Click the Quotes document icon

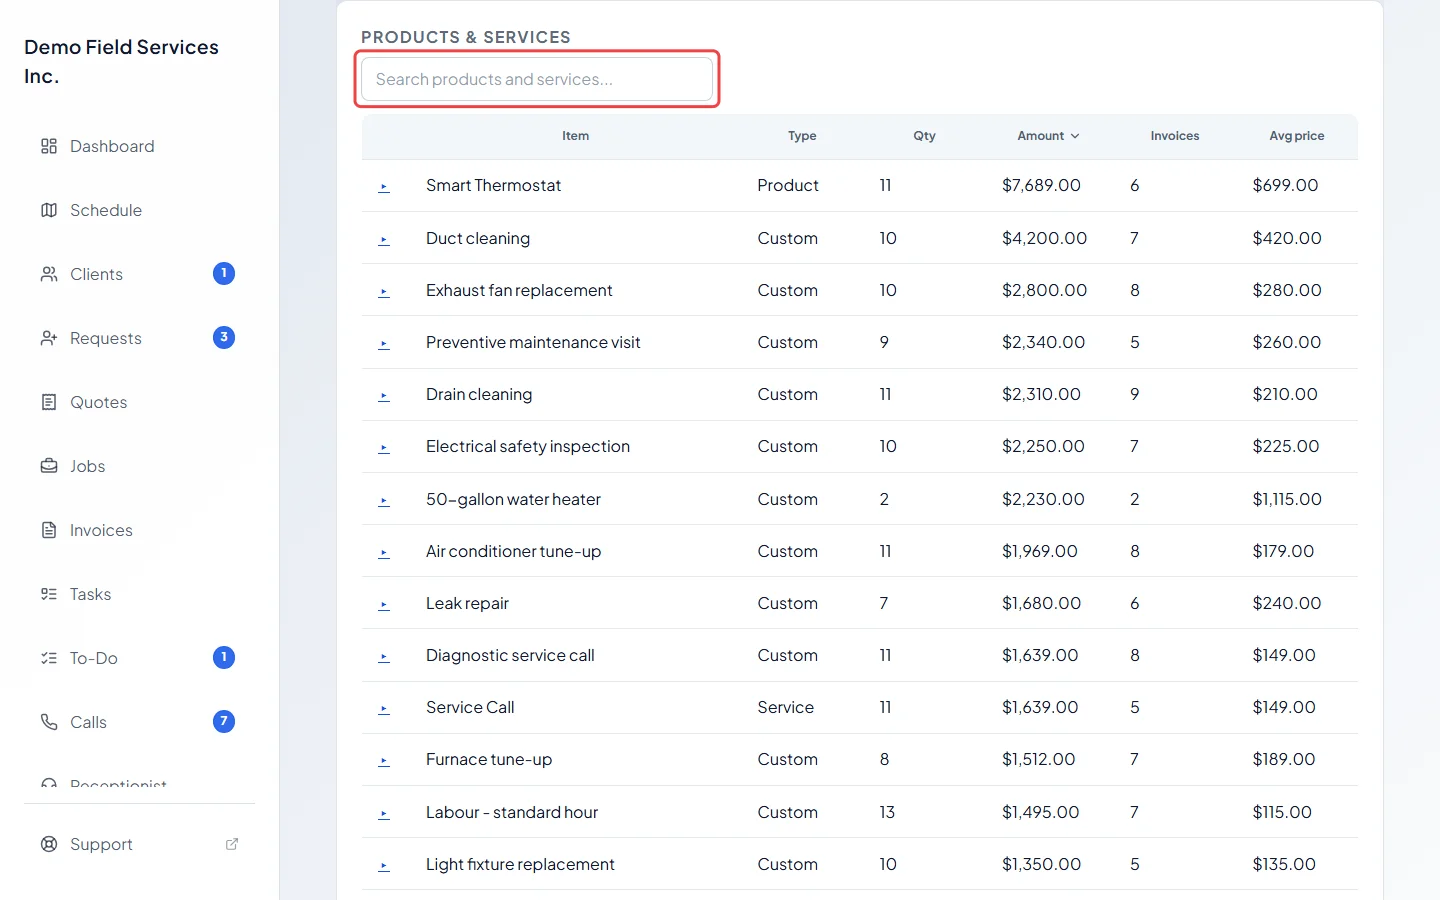tap(49, 402)
